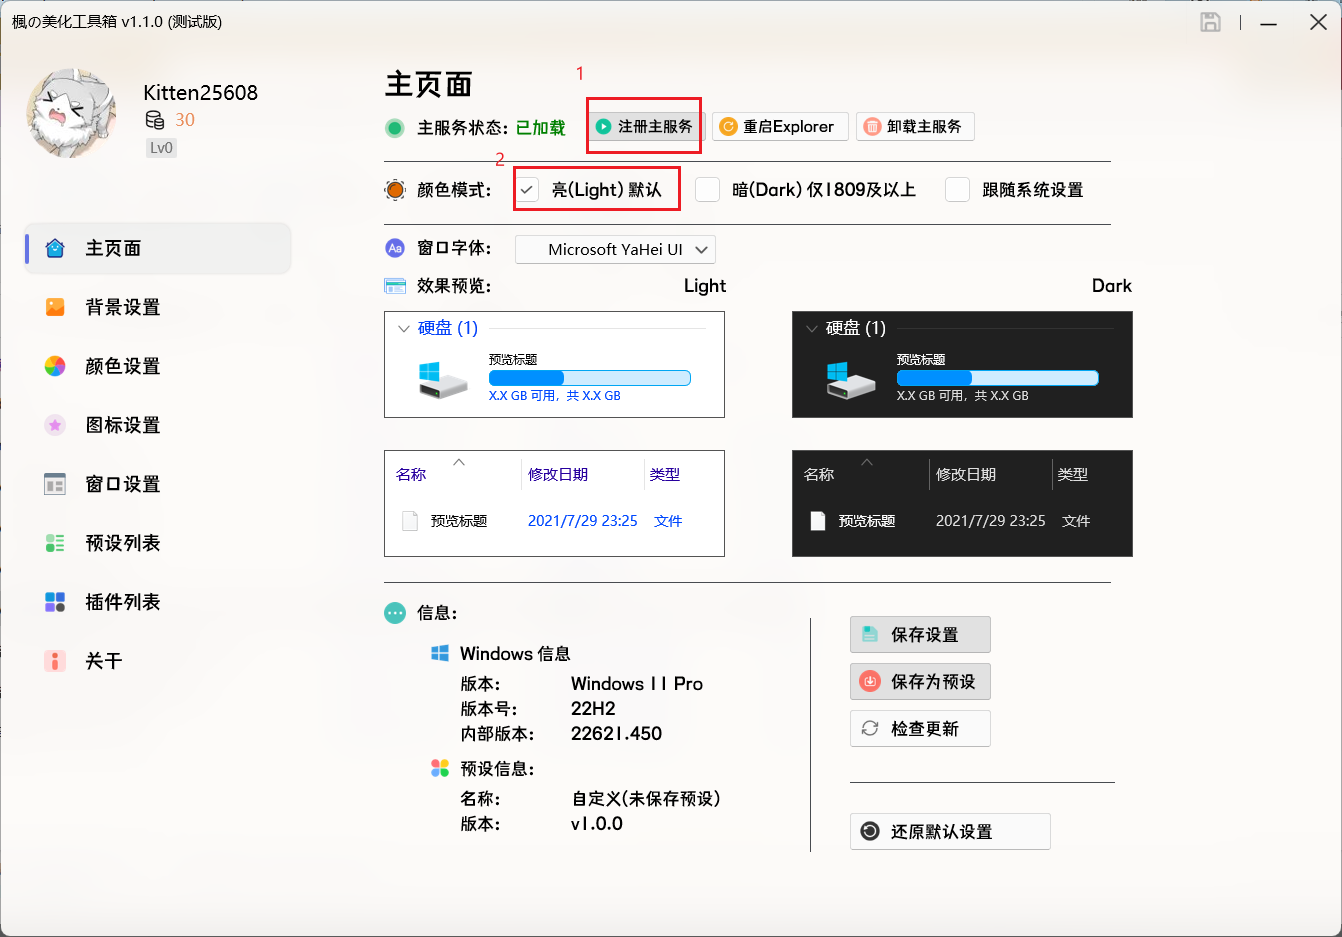Click the 卸载主服务 button
The width and height of the screenshot is (1342, 937).
click(915, 127)
